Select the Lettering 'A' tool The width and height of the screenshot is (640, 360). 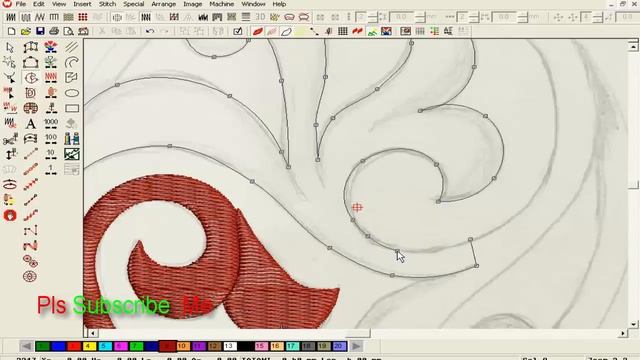[31, 123]
